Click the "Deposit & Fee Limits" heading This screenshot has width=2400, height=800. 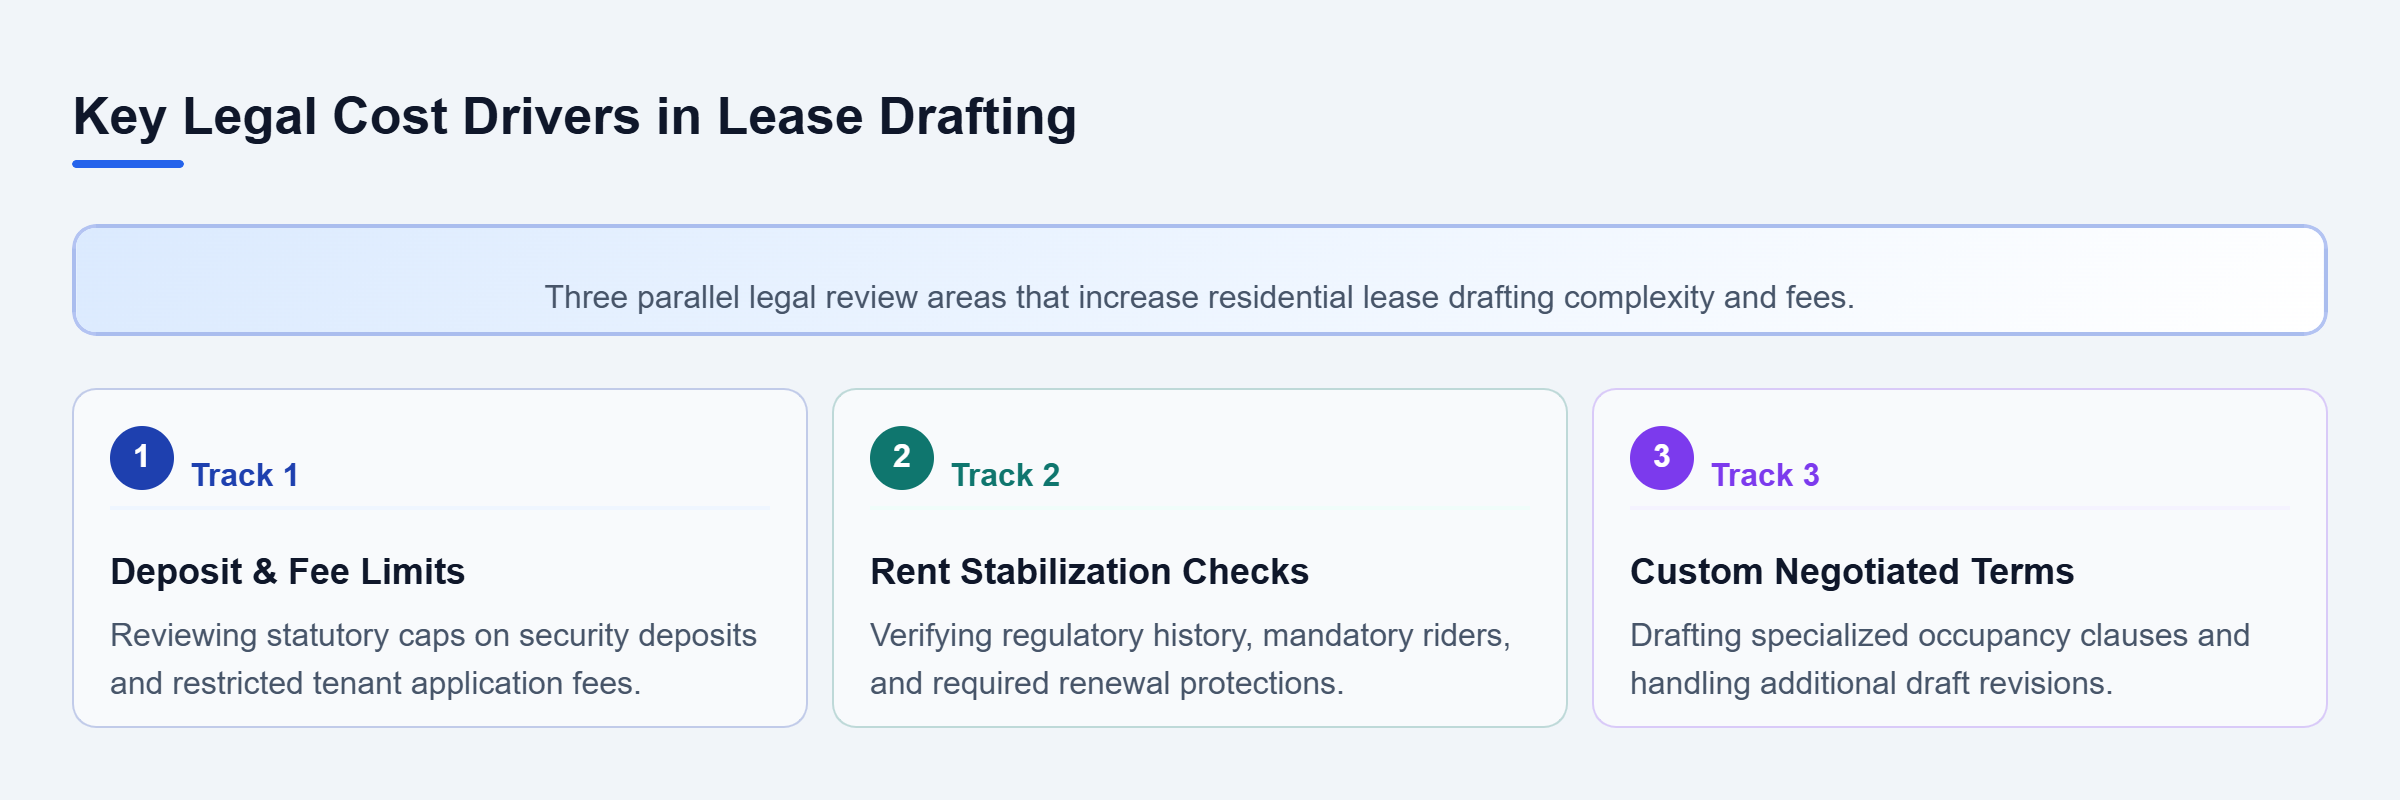tap(288, 571)
